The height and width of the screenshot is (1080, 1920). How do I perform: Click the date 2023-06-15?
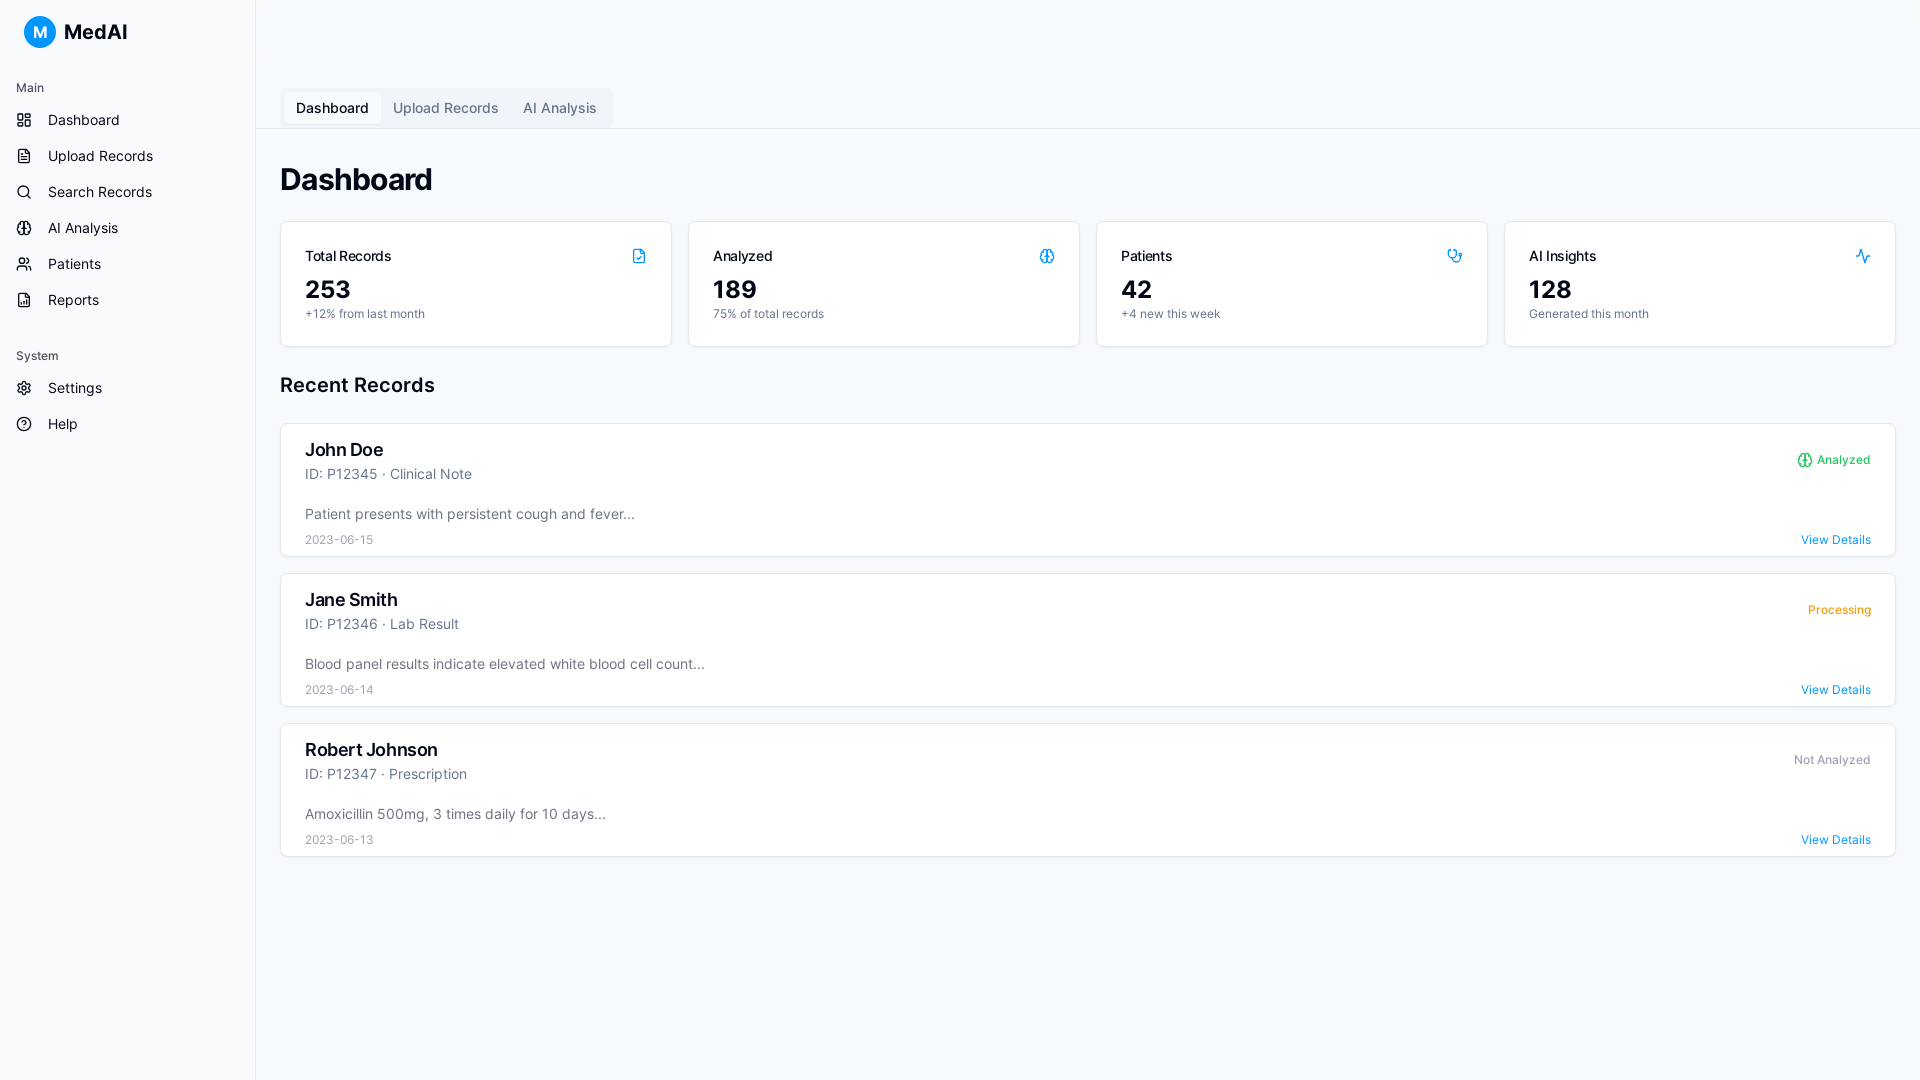(x=339, y=540)
